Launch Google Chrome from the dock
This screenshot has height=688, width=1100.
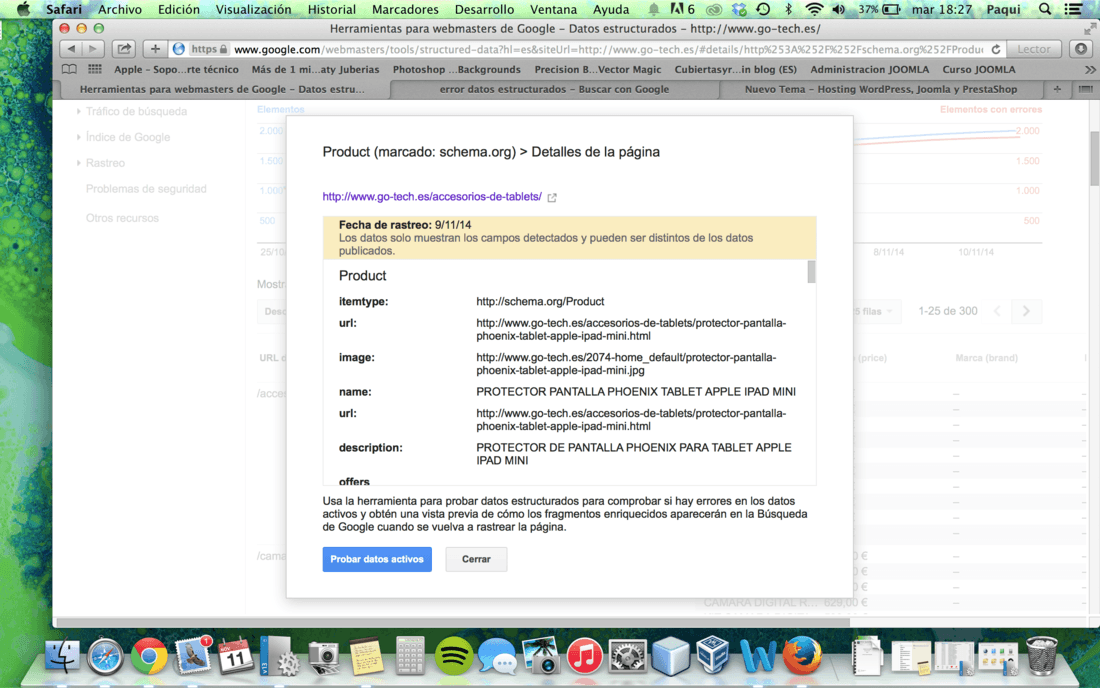[x=149, y=656]
